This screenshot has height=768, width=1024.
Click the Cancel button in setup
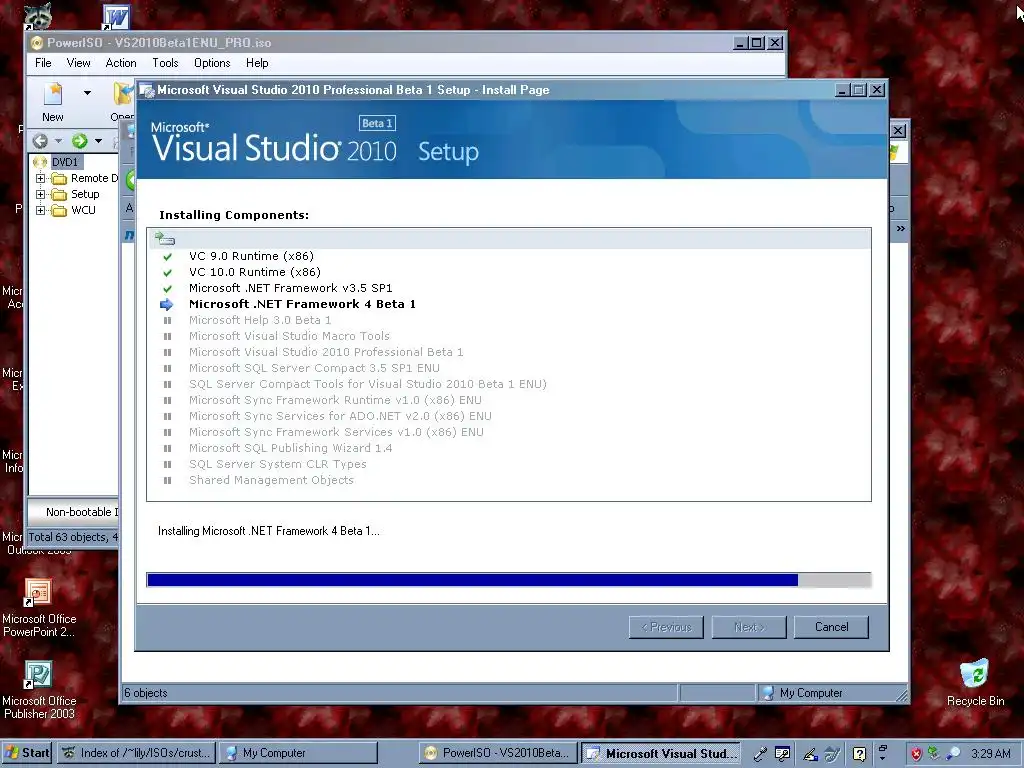pyautogui.click(x=831, y=627)
